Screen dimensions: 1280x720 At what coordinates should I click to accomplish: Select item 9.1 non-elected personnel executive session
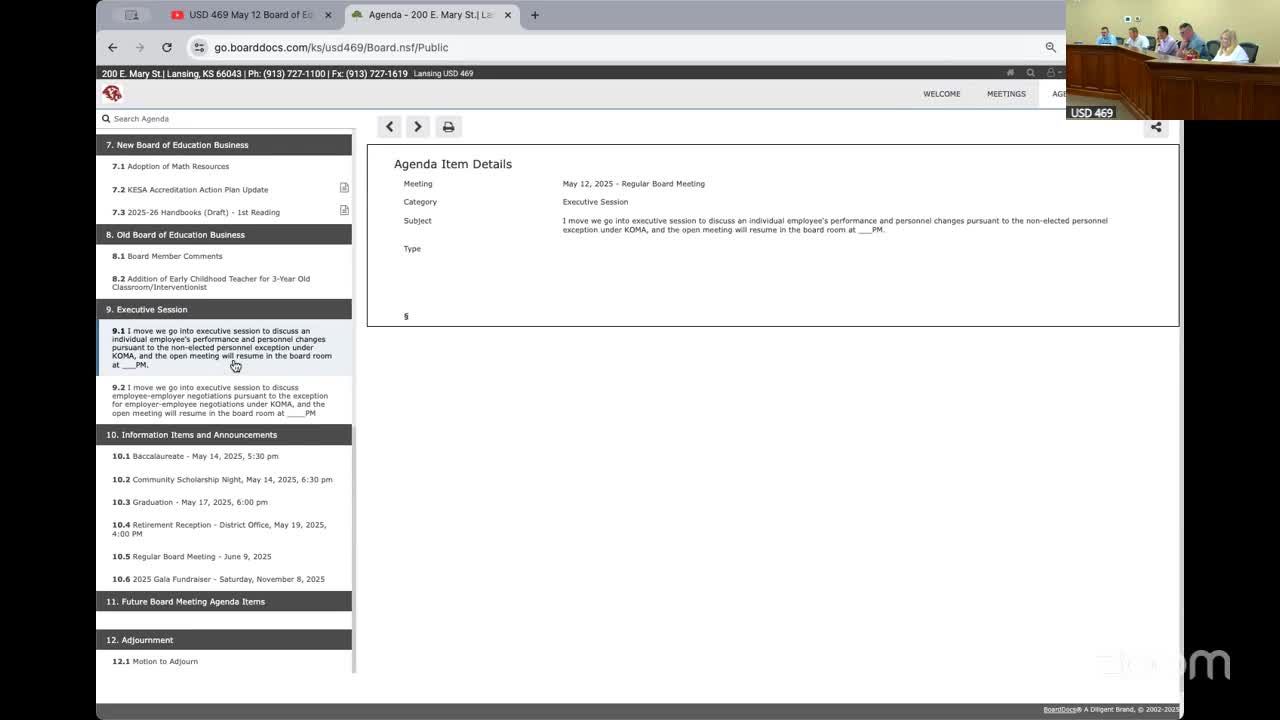[x=222, y=348]
